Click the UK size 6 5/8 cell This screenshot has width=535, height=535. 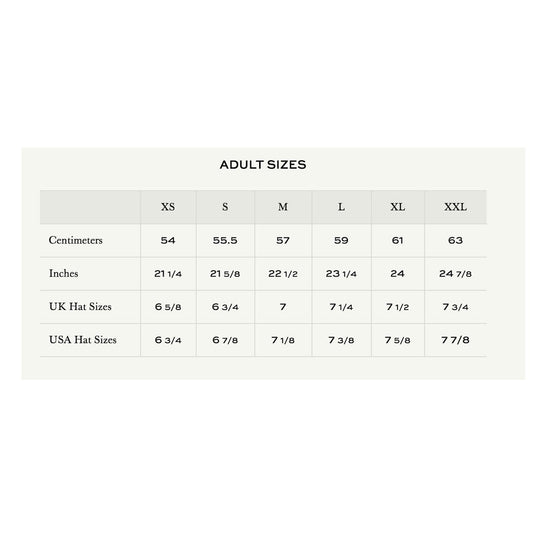tap(168, 307)
